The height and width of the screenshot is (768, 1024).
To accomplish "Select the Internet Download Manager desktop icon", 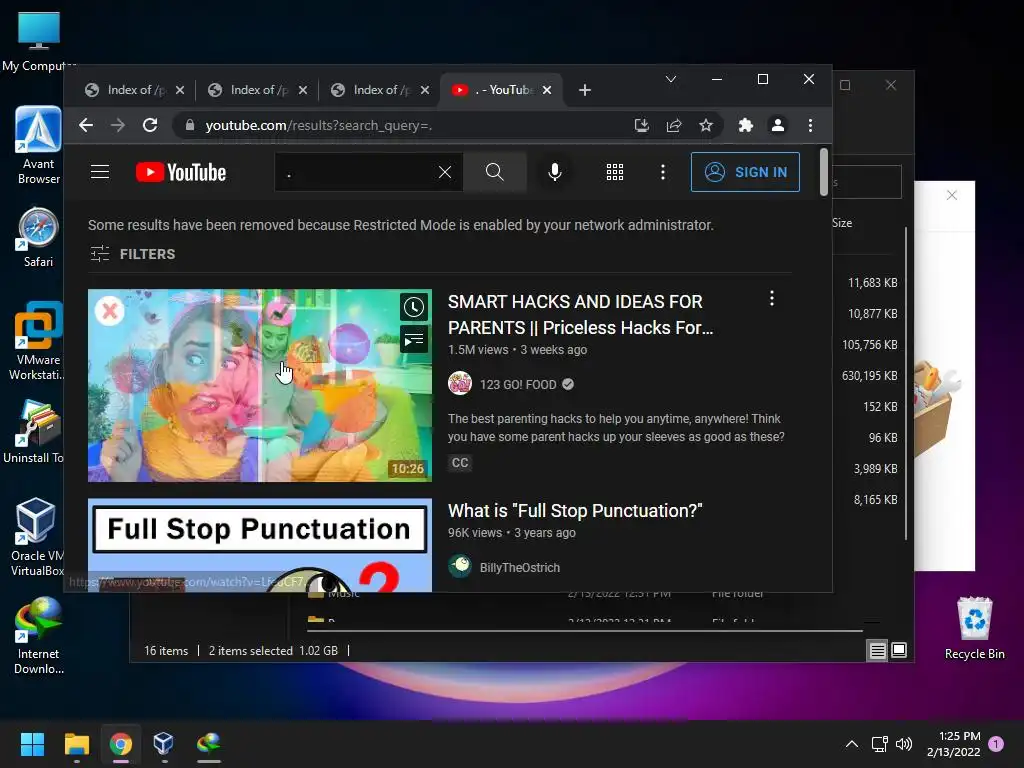I will tap(38, 637).
